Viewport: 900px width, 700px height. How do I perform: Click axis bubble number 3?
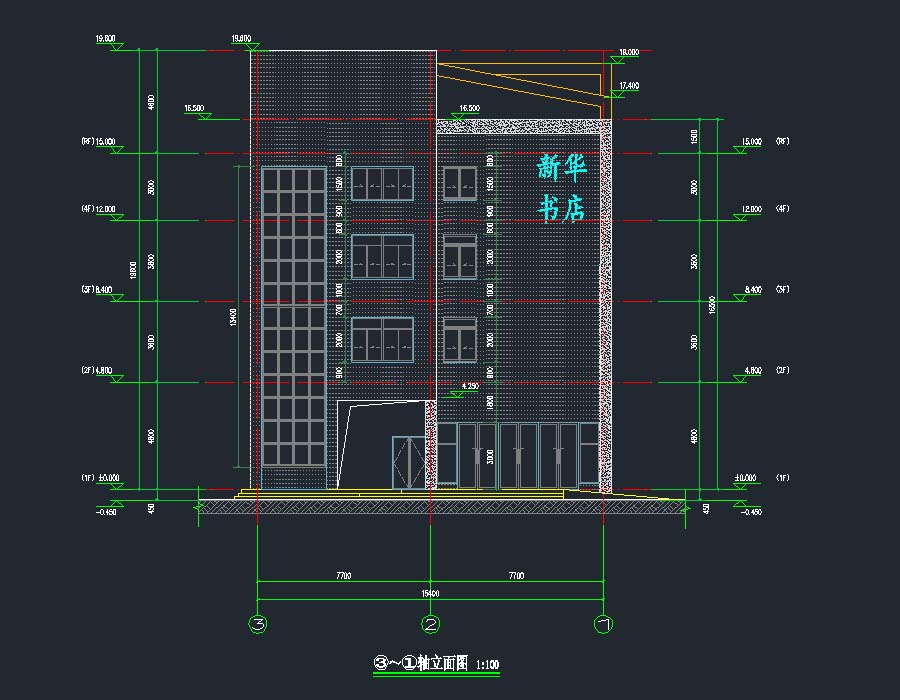pos(258,624)
